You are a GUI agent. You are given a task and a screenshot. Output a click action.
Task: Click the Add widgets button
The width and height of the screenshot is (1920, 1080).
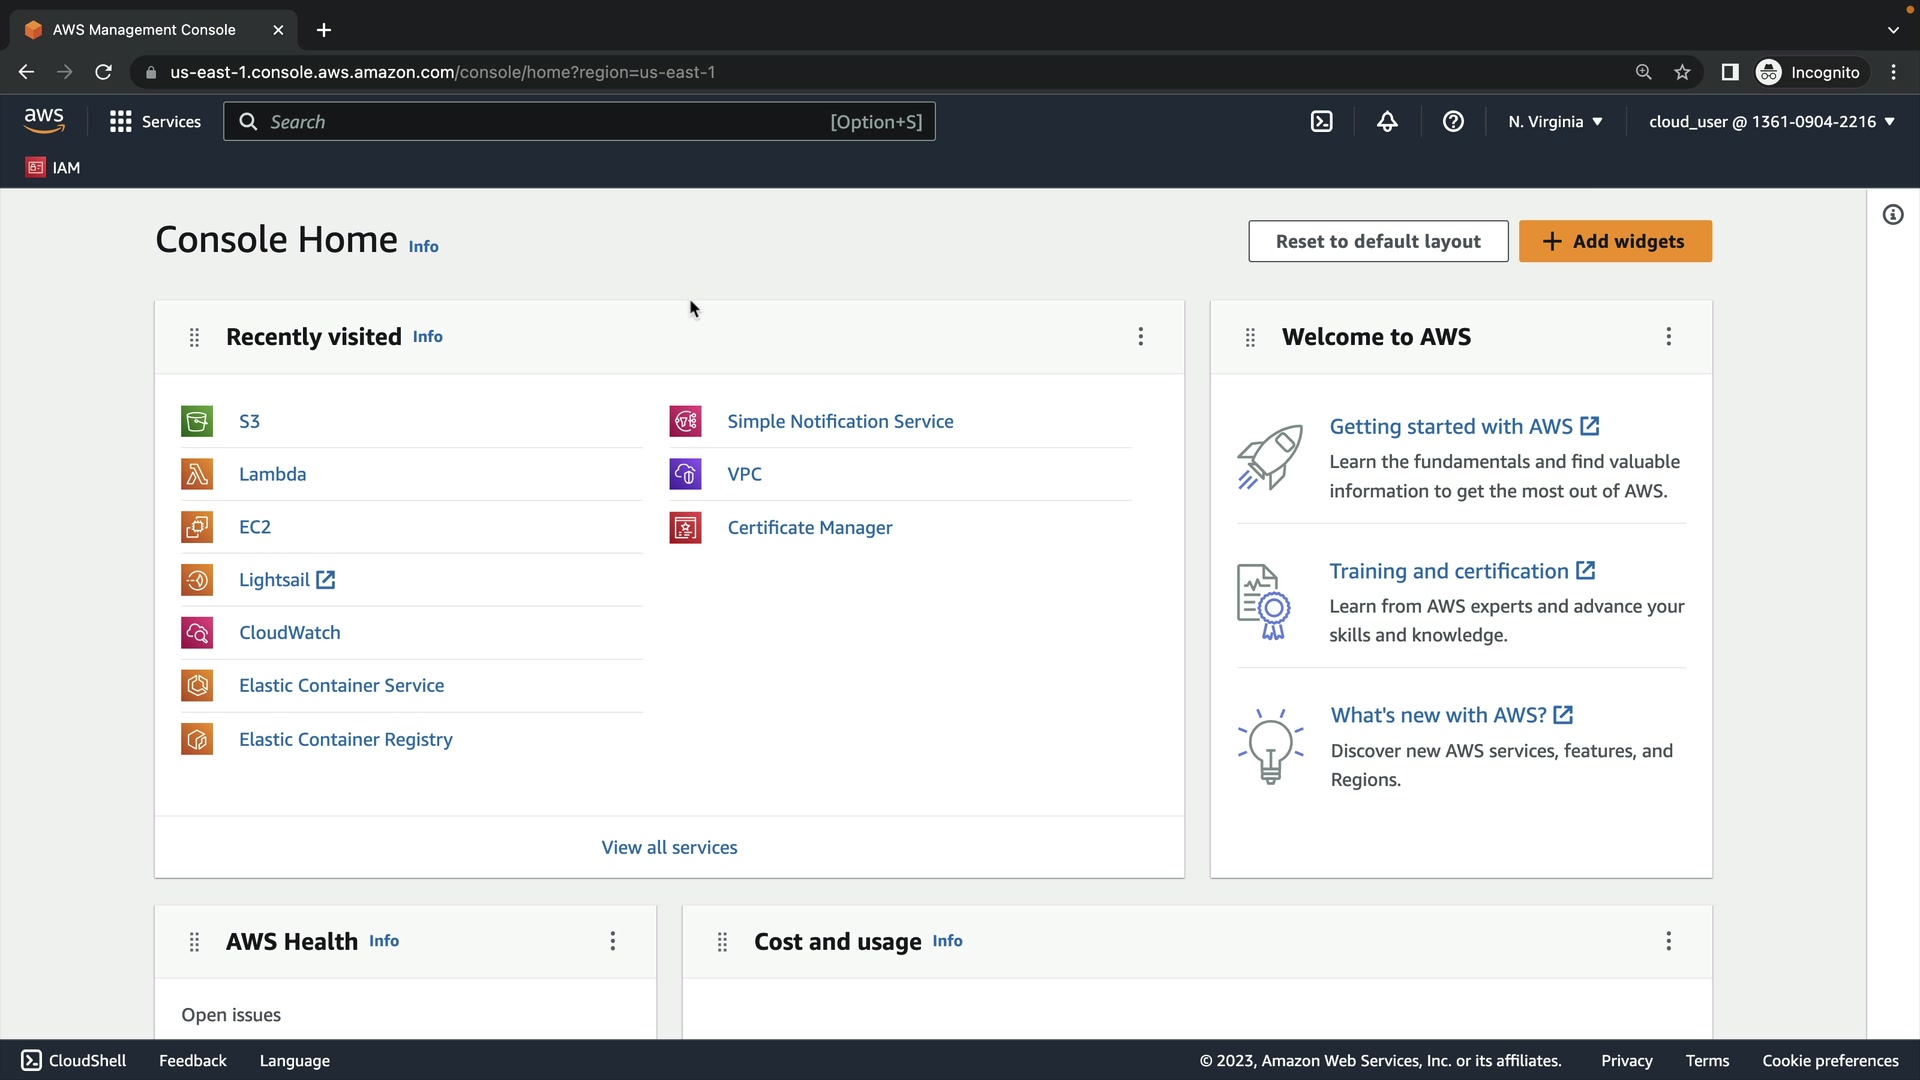[x=1615, y=241]
